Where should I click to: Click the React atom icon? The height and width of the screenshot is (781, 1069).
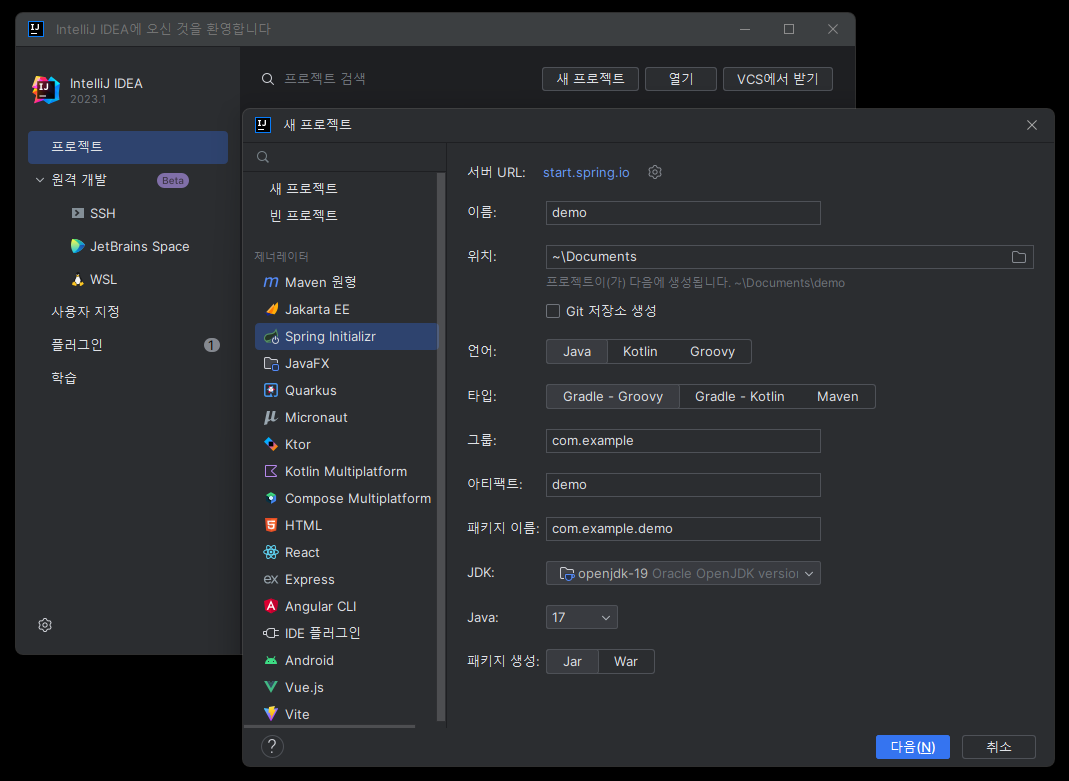pos(271,553)
